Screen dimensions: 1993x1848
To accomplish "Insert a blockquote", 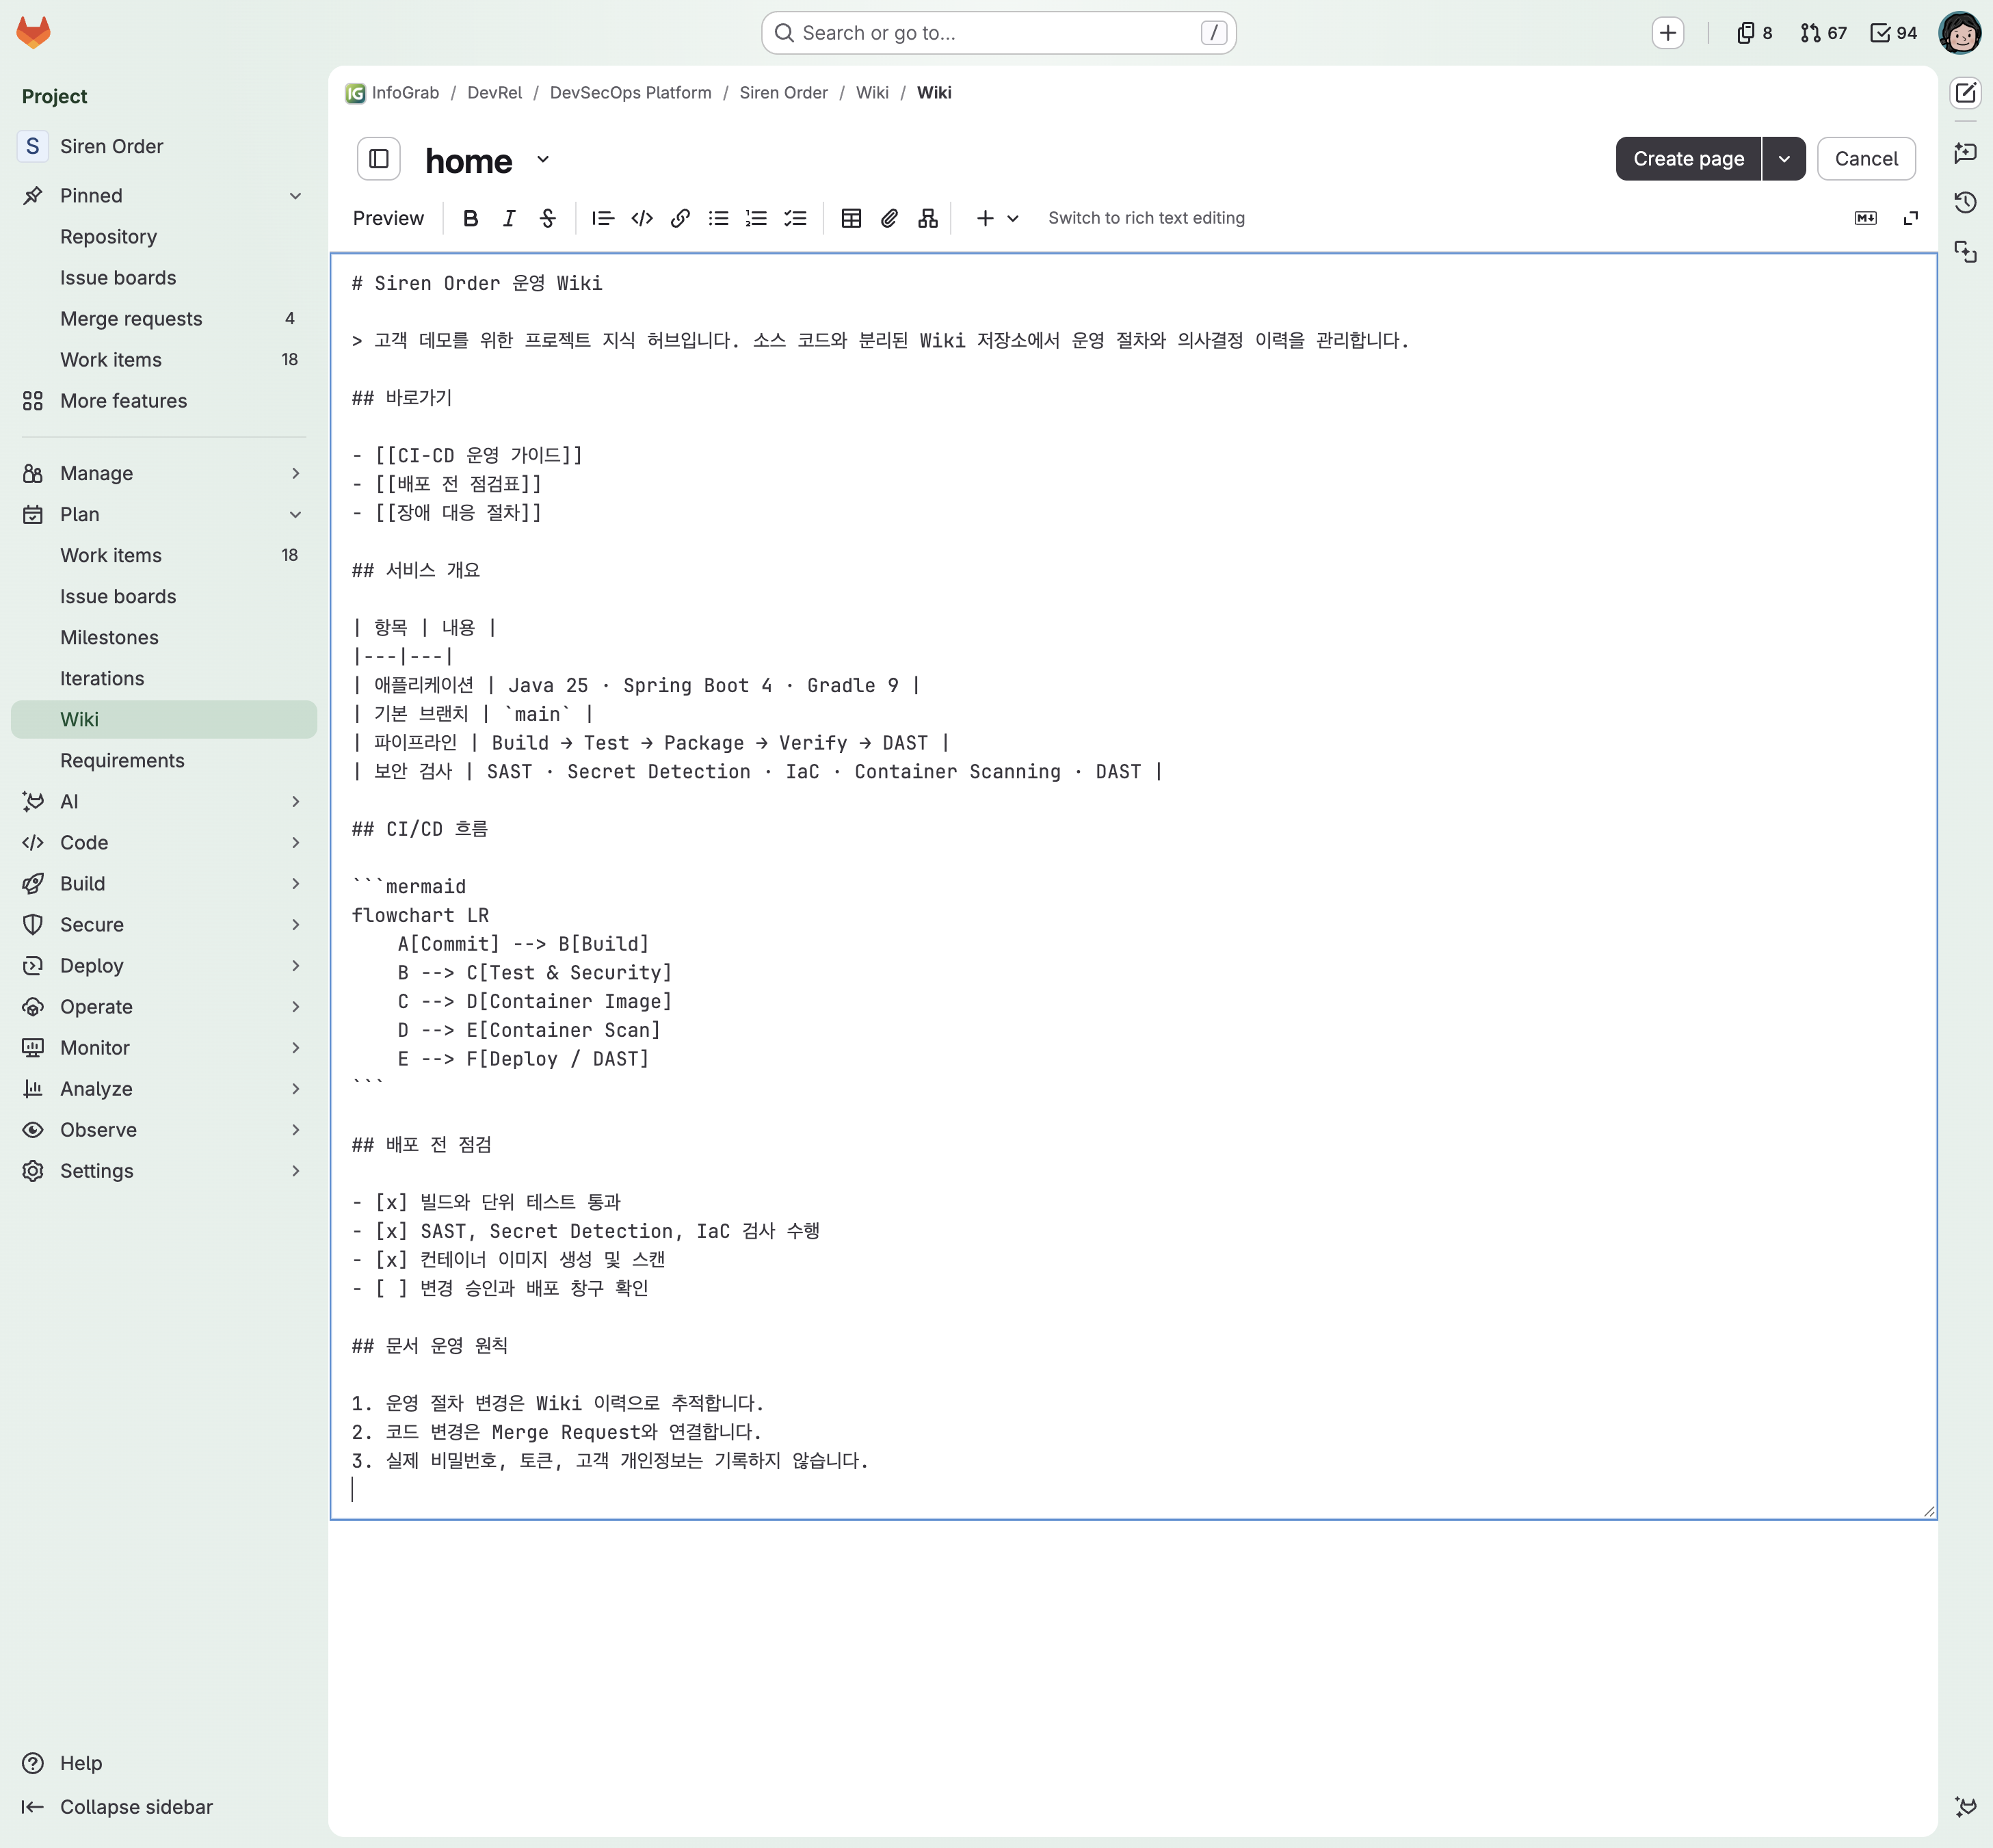I will click(x=603, y=218).
